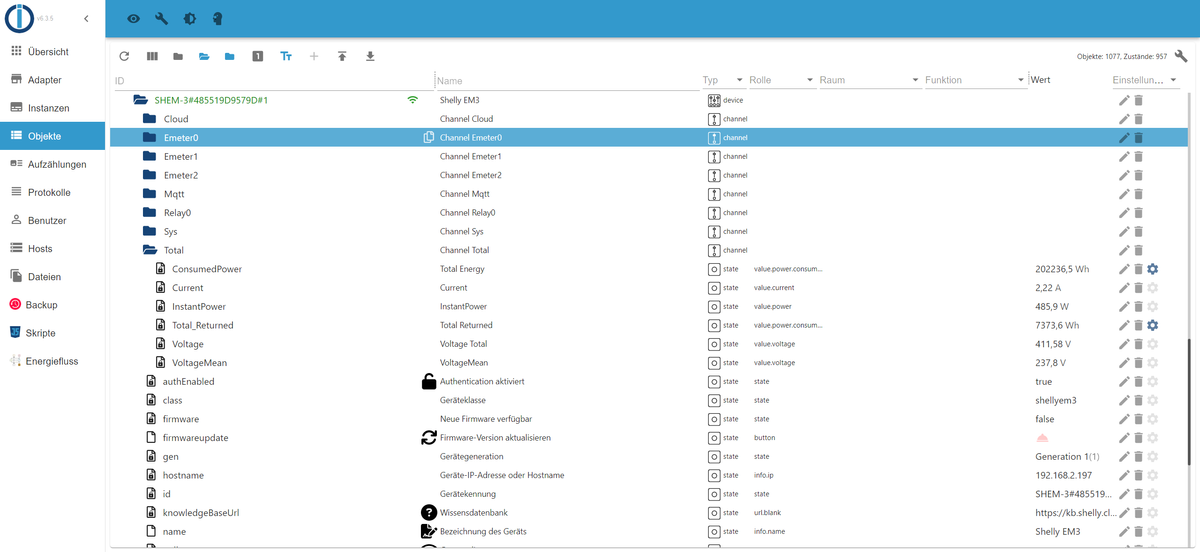
Task: Open objects config wrench near object count
Action: (1181, 56)
